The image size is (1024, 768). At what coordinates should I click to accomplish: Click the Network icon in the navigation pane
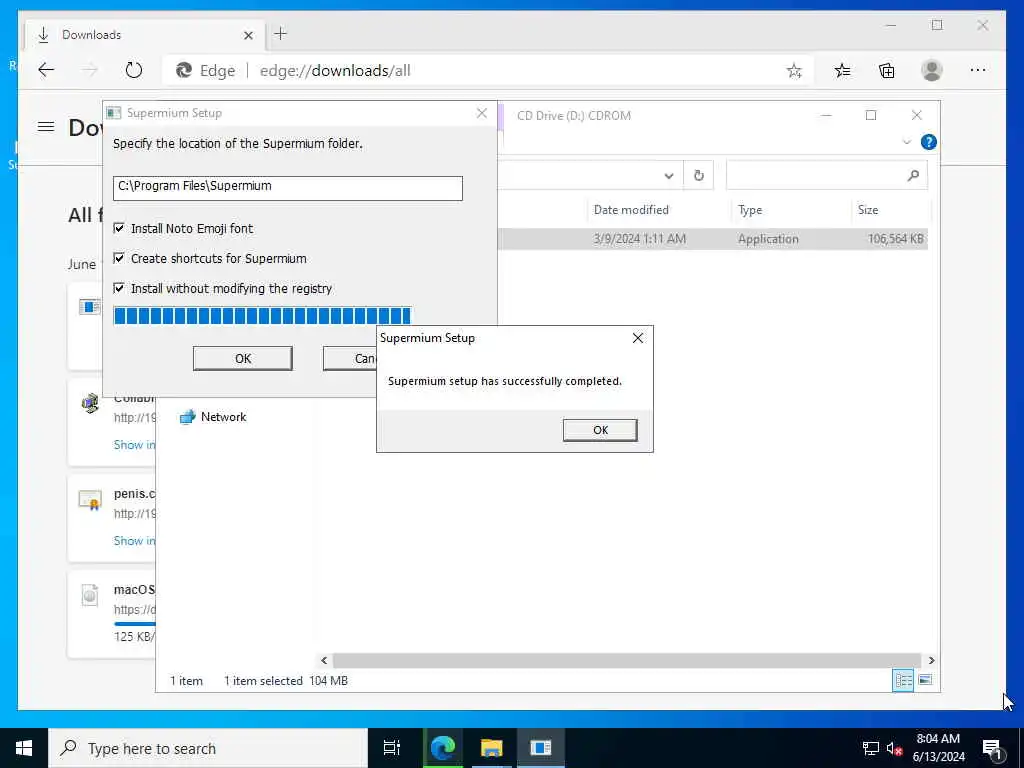click(x=187, y=417)
